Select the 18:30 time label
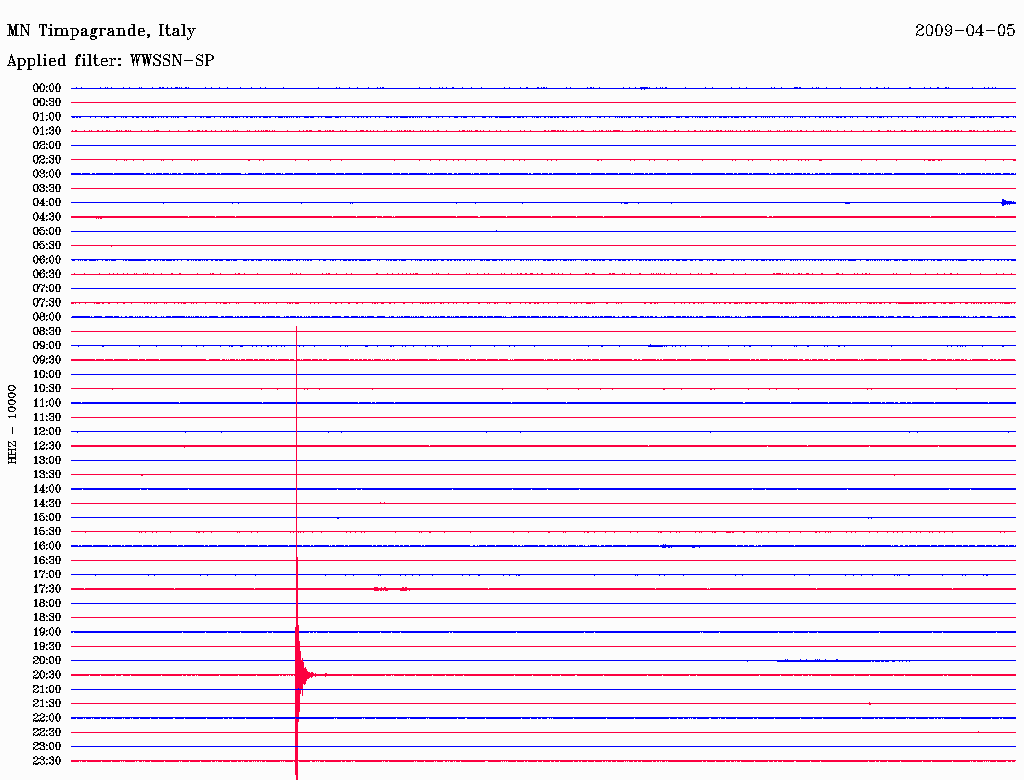This screenshot has height=780, width=1024. [x=47, y=617]
